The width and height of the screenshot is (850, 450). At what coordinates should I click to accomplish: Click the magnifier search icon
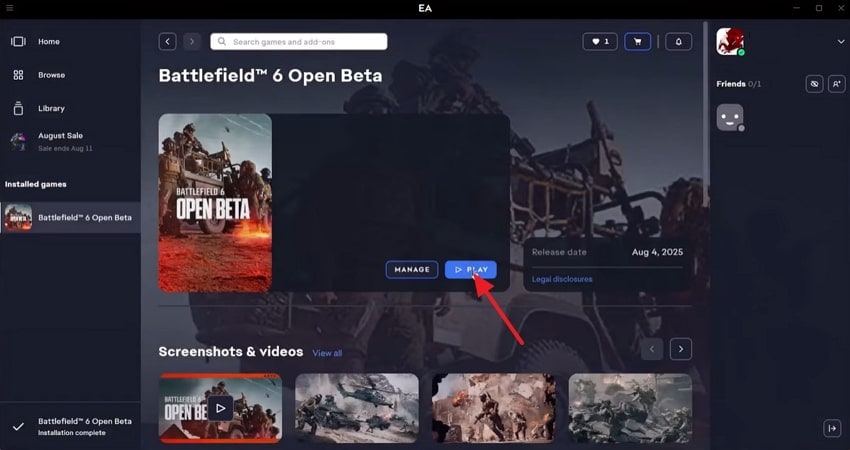click(222, 42)
